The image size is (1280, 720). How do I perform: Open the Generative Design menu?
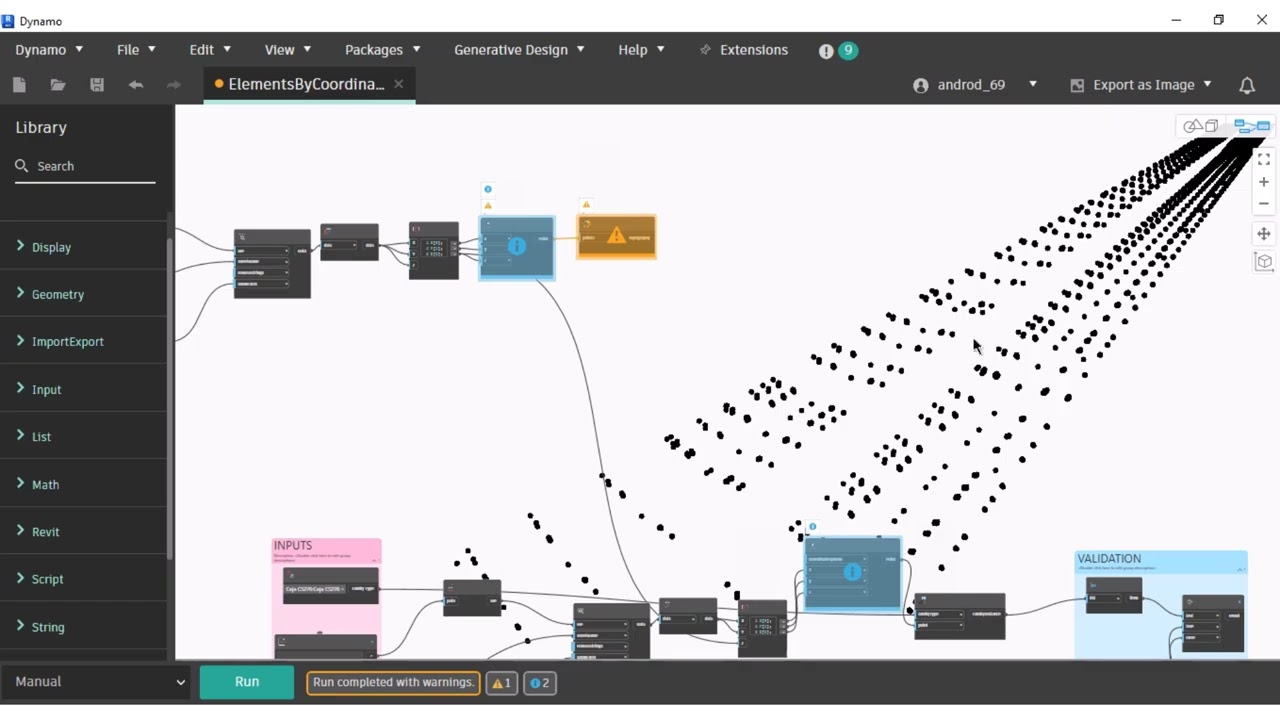519,50
